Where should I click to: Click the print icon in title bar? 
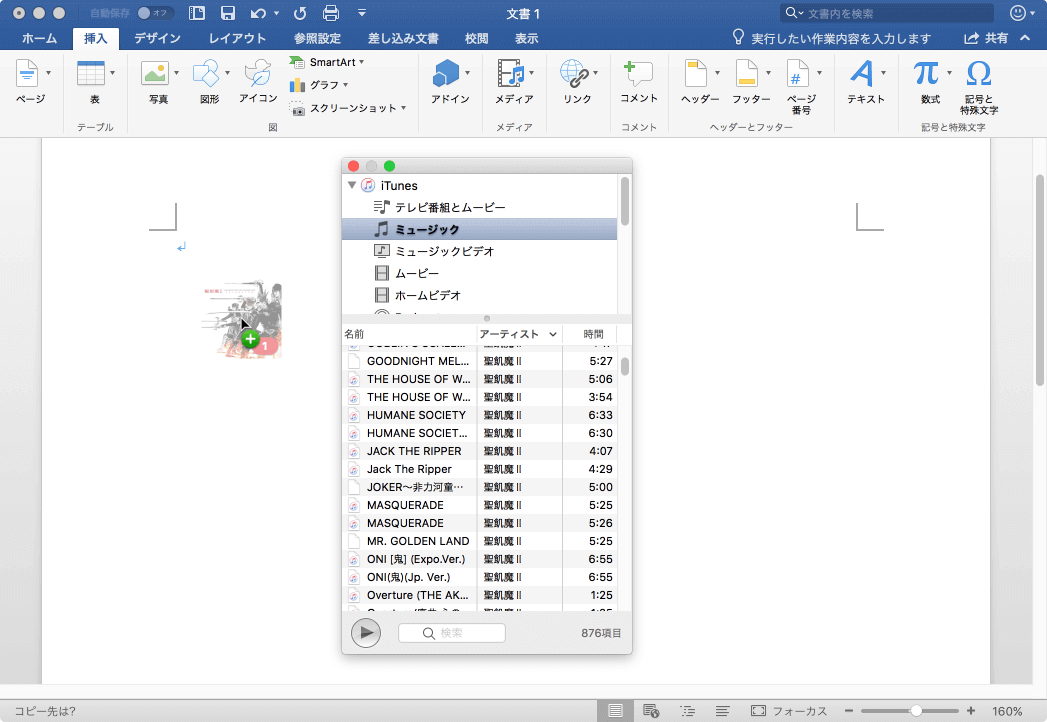tap(331, 13)
